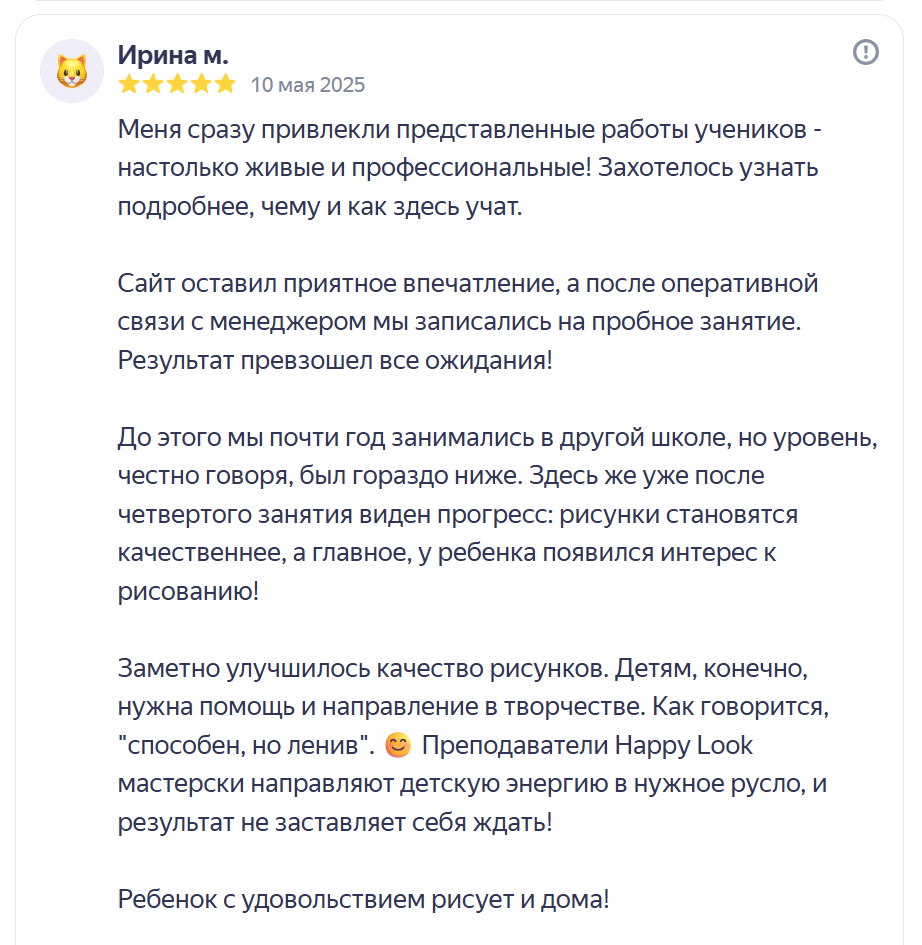This screenshot has height=945, width=922.
Task: Open the reviewer name "Ирина м."
Action: (x=173, y=54)
